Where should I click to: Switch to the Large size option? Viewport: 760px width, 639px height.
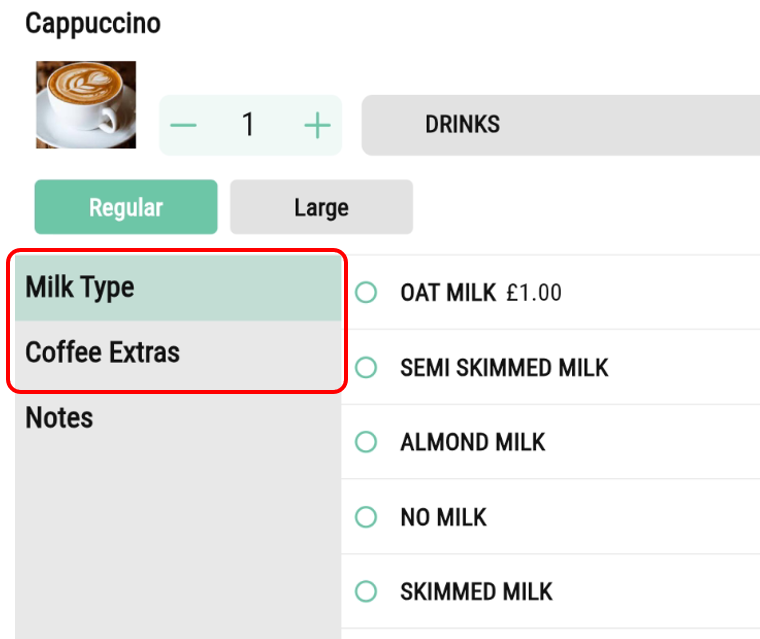tap(321, 207)
